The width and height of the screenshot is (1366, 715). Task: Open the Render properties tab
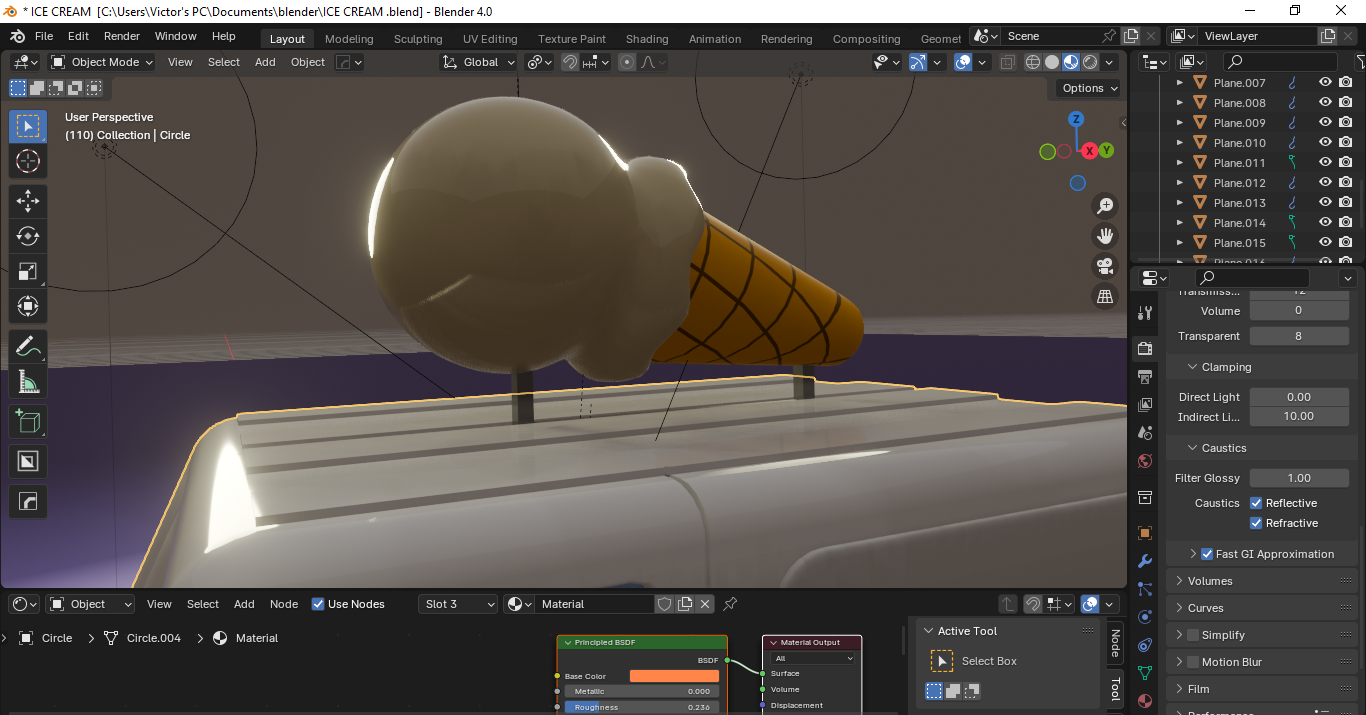pos(1146,348)
